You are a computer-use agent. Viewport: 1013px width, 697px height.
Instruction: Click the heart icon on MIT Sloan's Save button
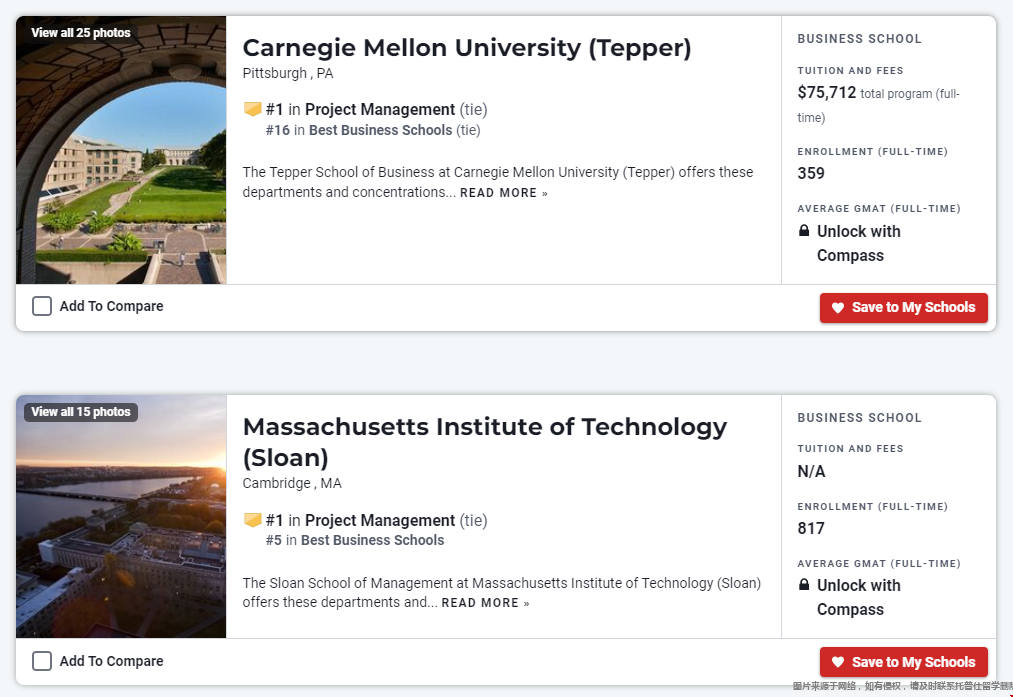coord(838,662)
